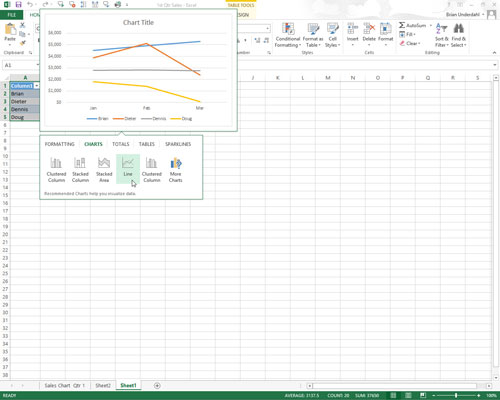
Task: Expand the AutoSum dropdown arrow
Action: click(x=431, y=25)
